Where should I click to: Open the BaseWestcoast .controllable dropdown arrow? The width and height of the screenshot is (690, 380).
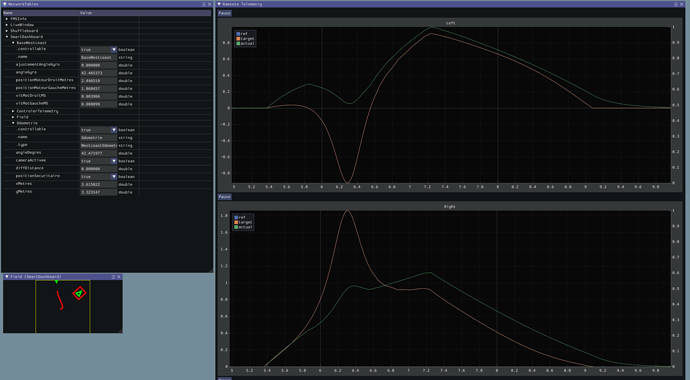click(114, 50)
